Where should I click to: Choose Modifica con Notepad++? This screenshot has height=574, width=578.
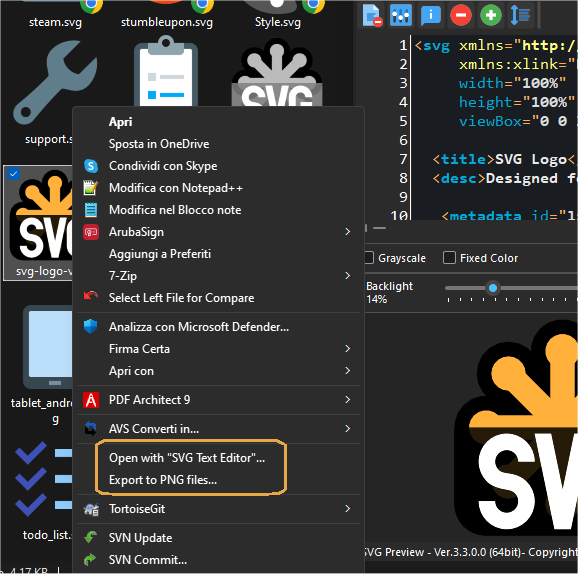click(218, 188)
